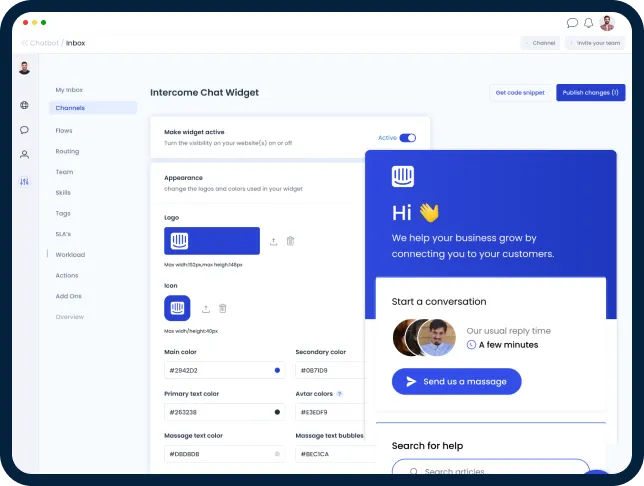
Task: Click the notification bell icon in title bar
Action: click(x=588, y=22)
